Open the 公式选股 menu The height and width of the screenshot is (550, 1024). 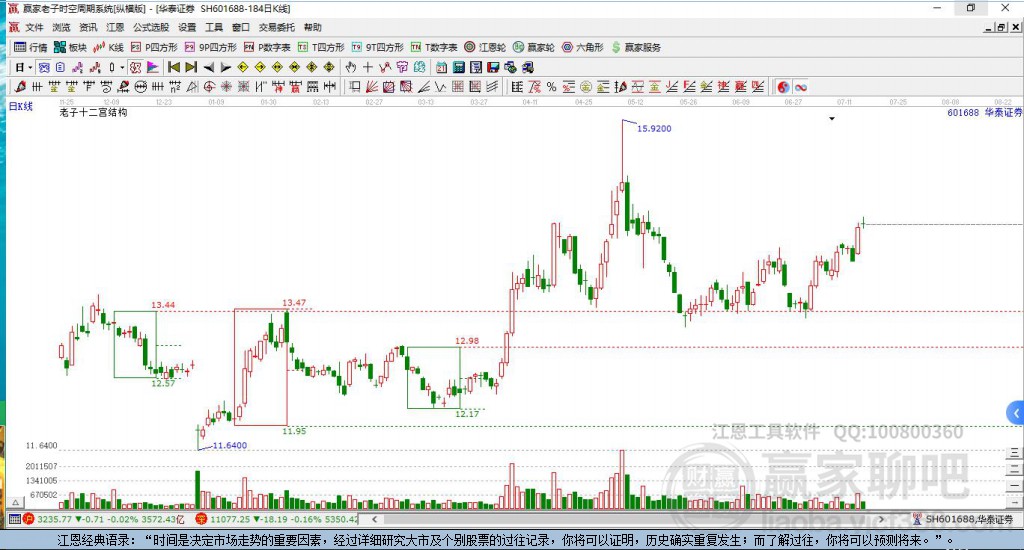pos(151,27)
